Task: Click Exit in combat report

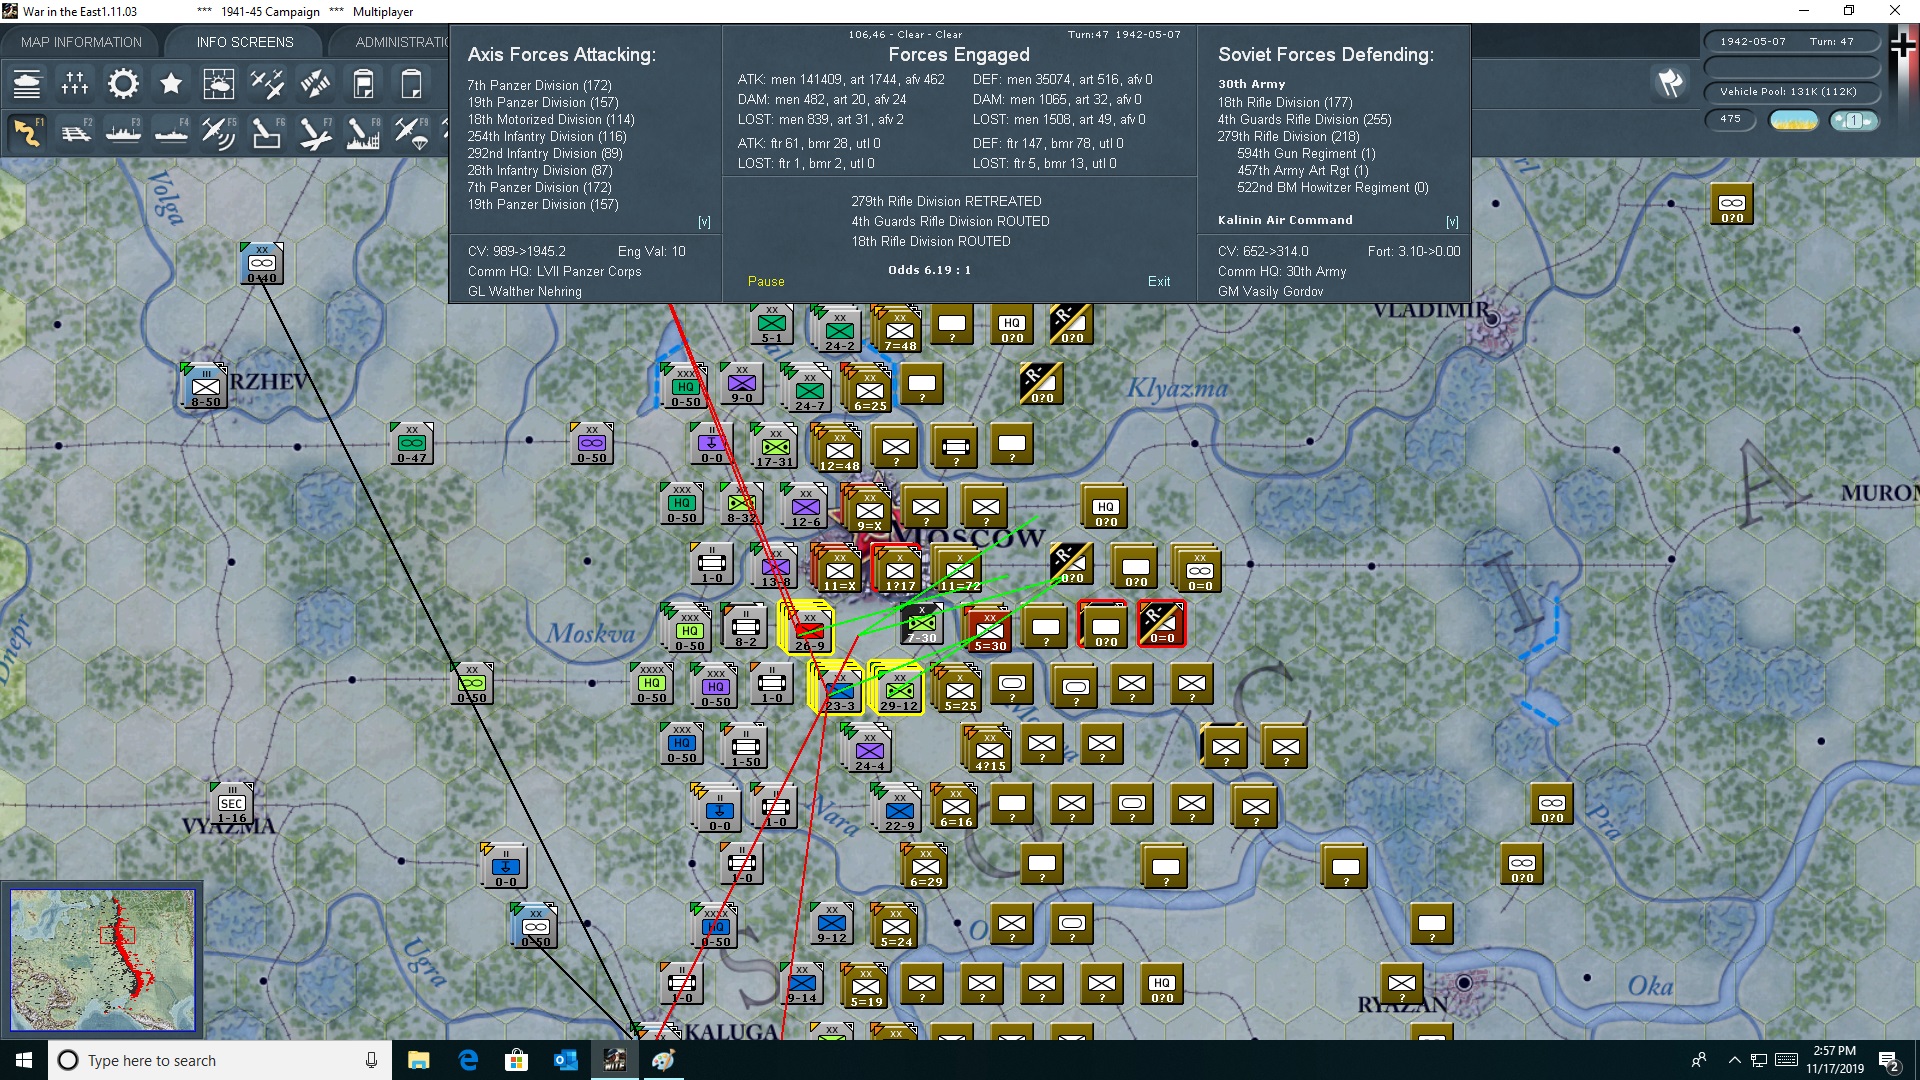Action: (x=1159, y=282)
